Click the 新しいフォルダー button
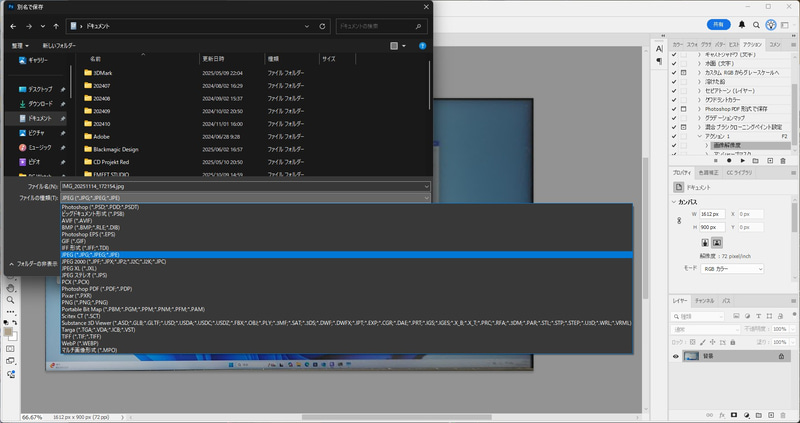800x423 pixels. pos(59,46)
